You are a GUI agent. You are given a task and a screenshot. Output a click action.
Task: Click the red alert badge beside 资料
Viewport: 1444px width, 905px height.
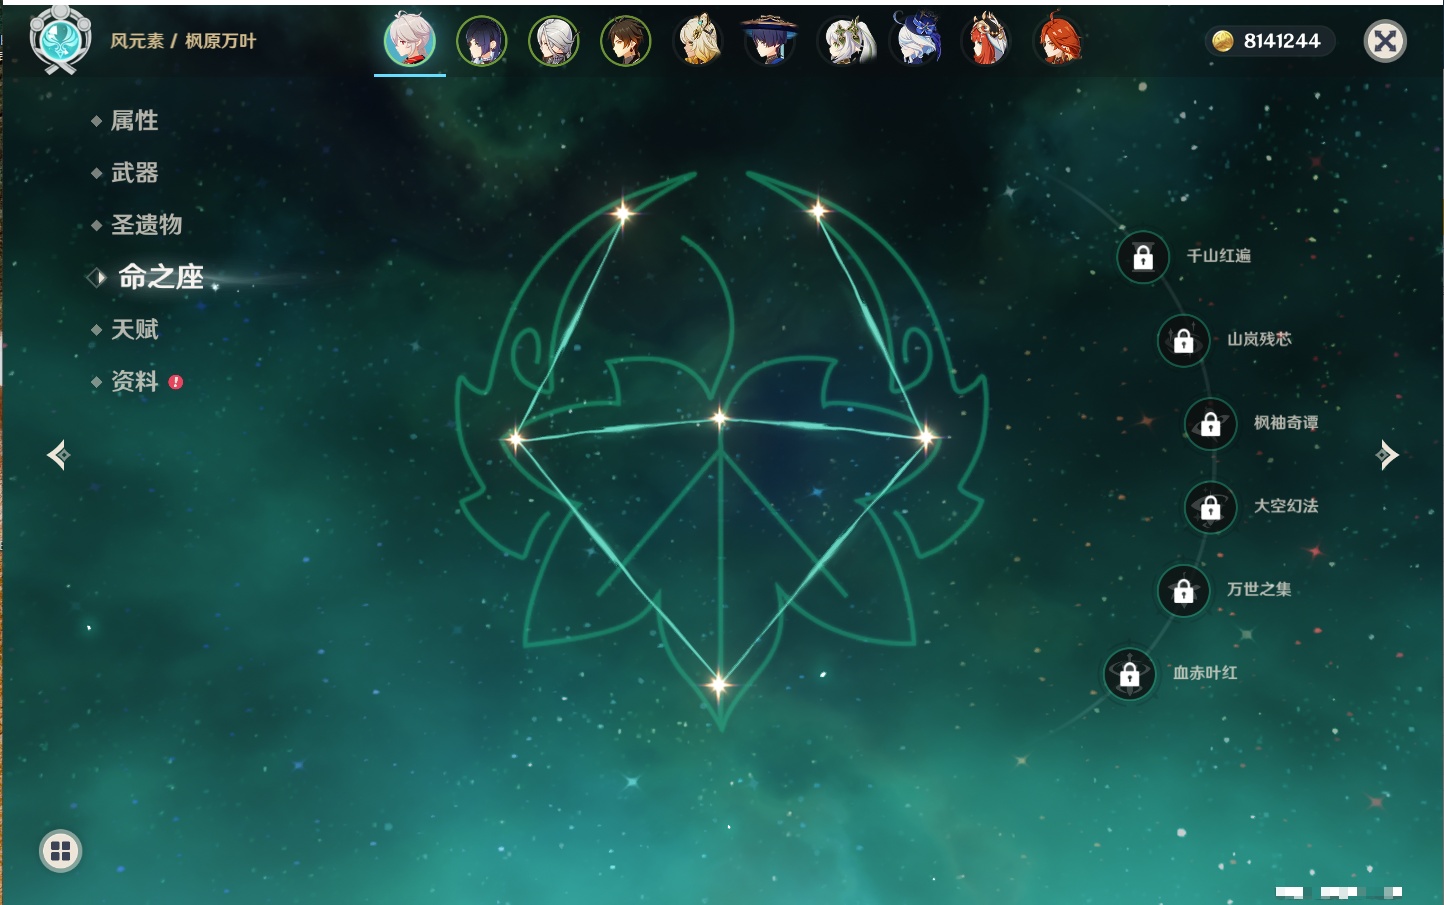click(x=176, y=382)
